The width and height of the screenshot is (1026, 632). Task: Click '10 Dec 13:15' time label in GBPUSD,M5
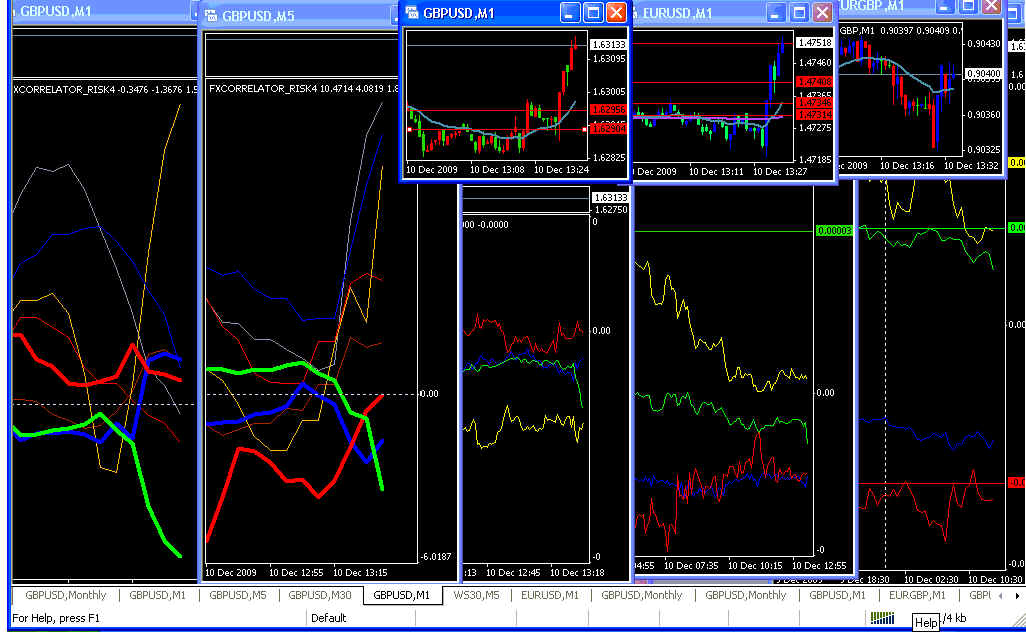(360, 572)
